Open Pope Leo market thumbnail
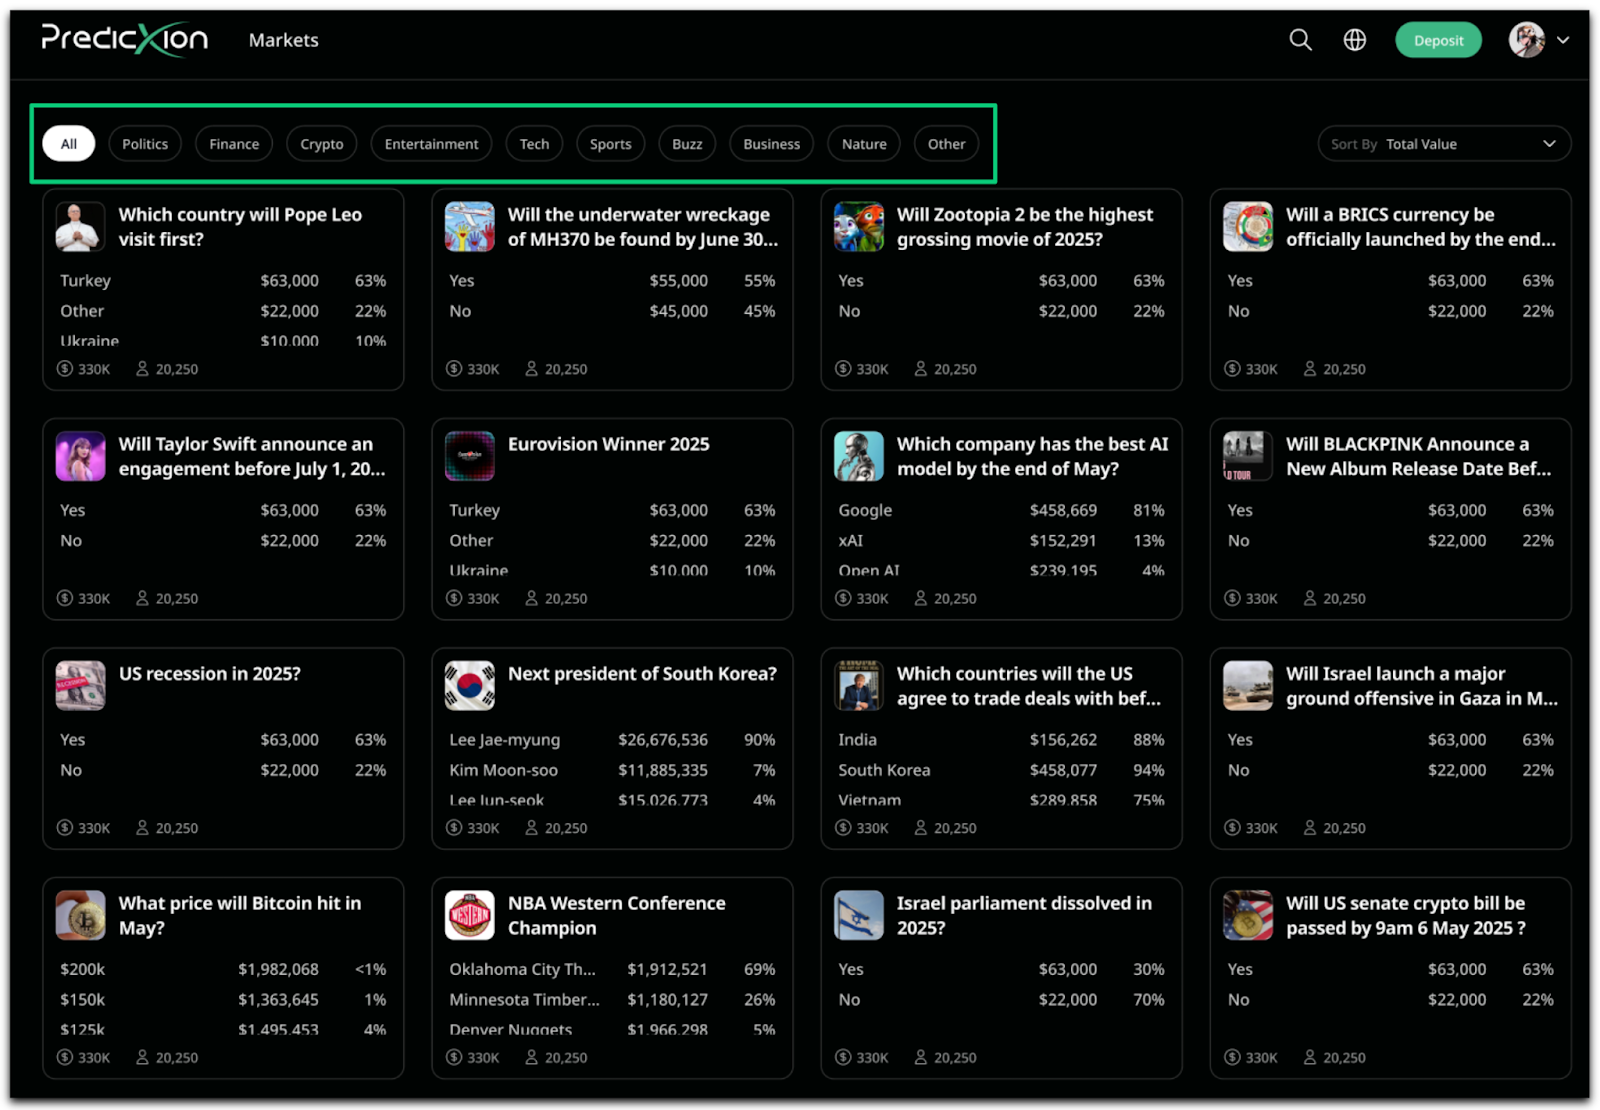 [80, 227]
